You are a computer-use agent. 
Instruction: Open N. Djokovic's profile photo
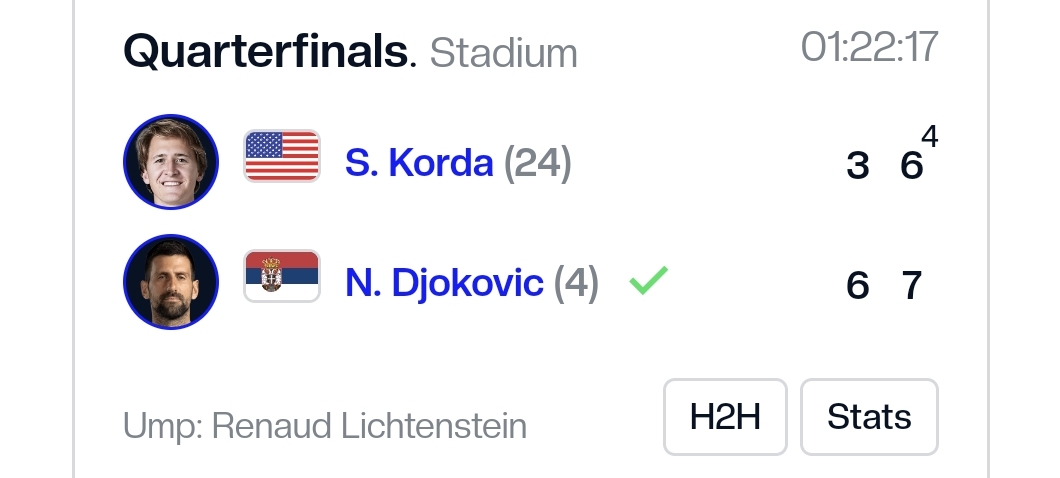(171, 282)
